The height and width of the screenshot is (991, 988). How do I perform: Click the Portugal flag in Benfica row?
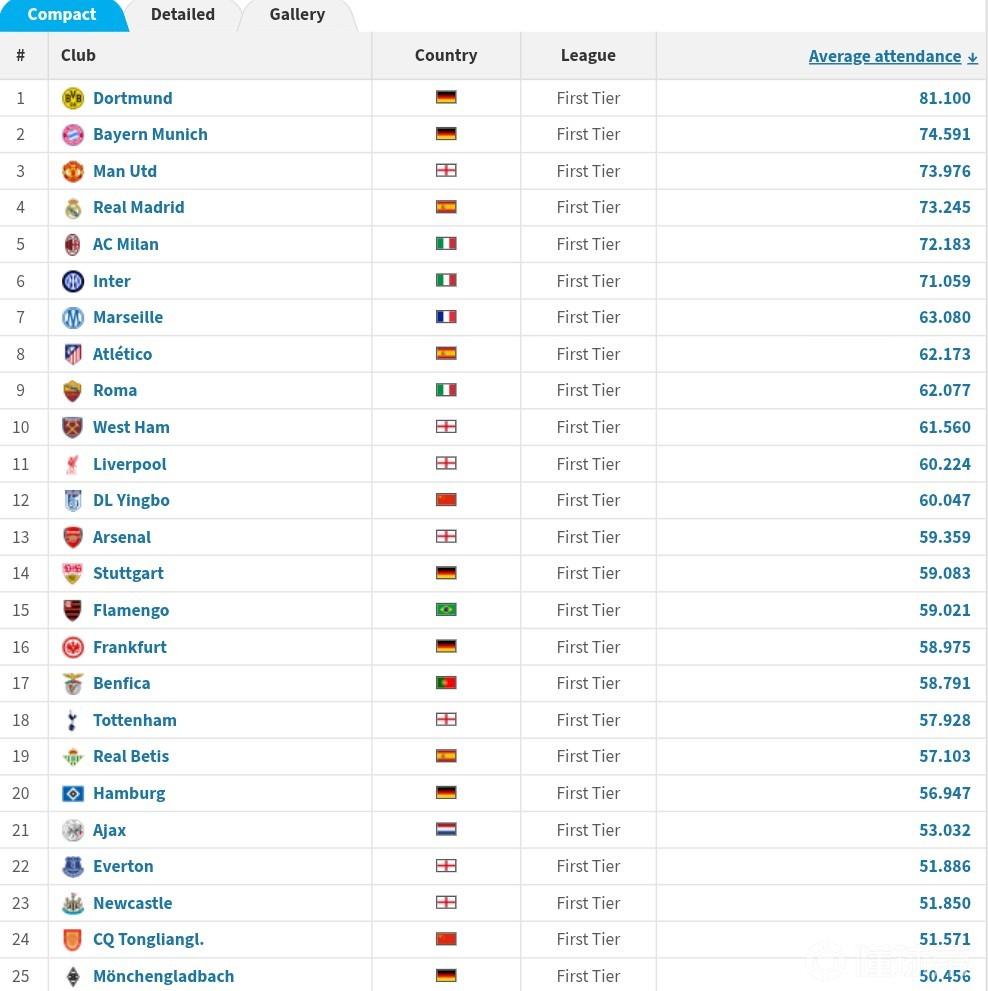(x=446, y=683)
